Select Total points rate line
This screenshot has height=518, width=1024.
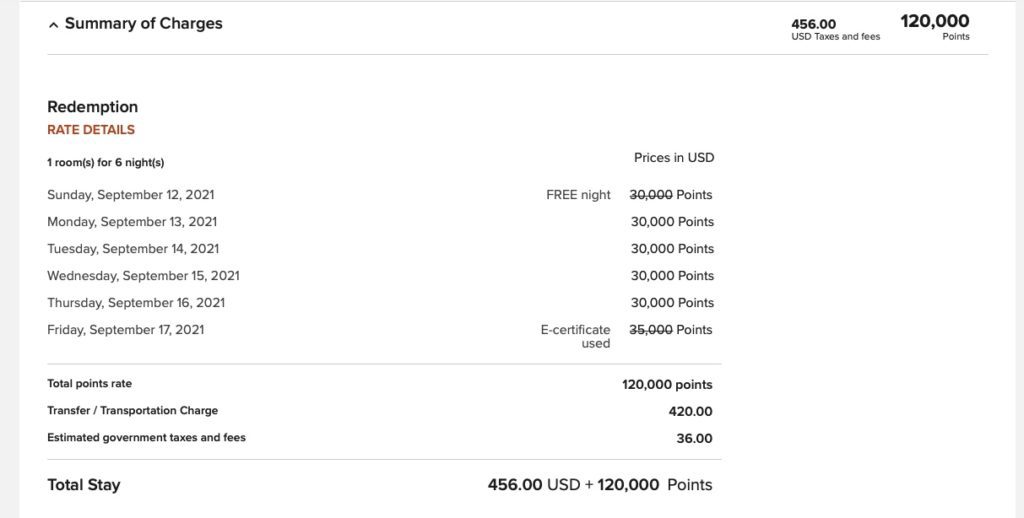point(89,384)
